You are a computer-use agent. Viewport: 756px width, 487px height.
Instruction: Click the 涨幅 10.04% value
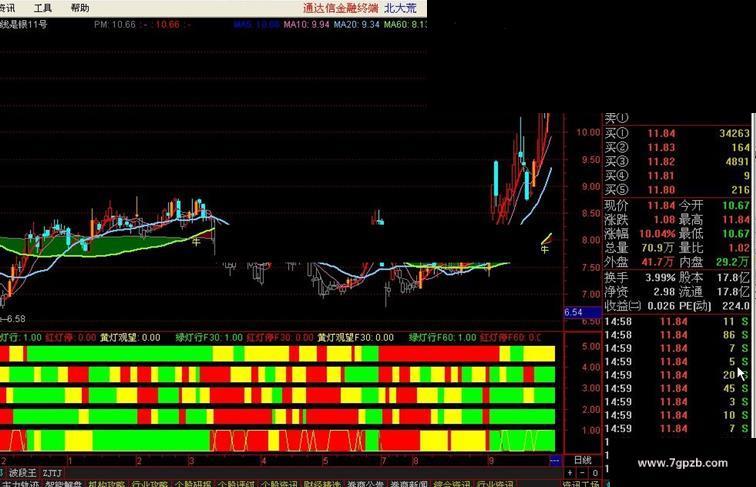658,234
